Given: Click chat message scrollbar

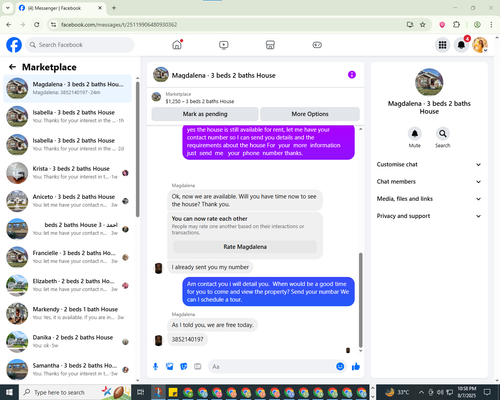Looking at the screenshot, I should coord(360,300).
